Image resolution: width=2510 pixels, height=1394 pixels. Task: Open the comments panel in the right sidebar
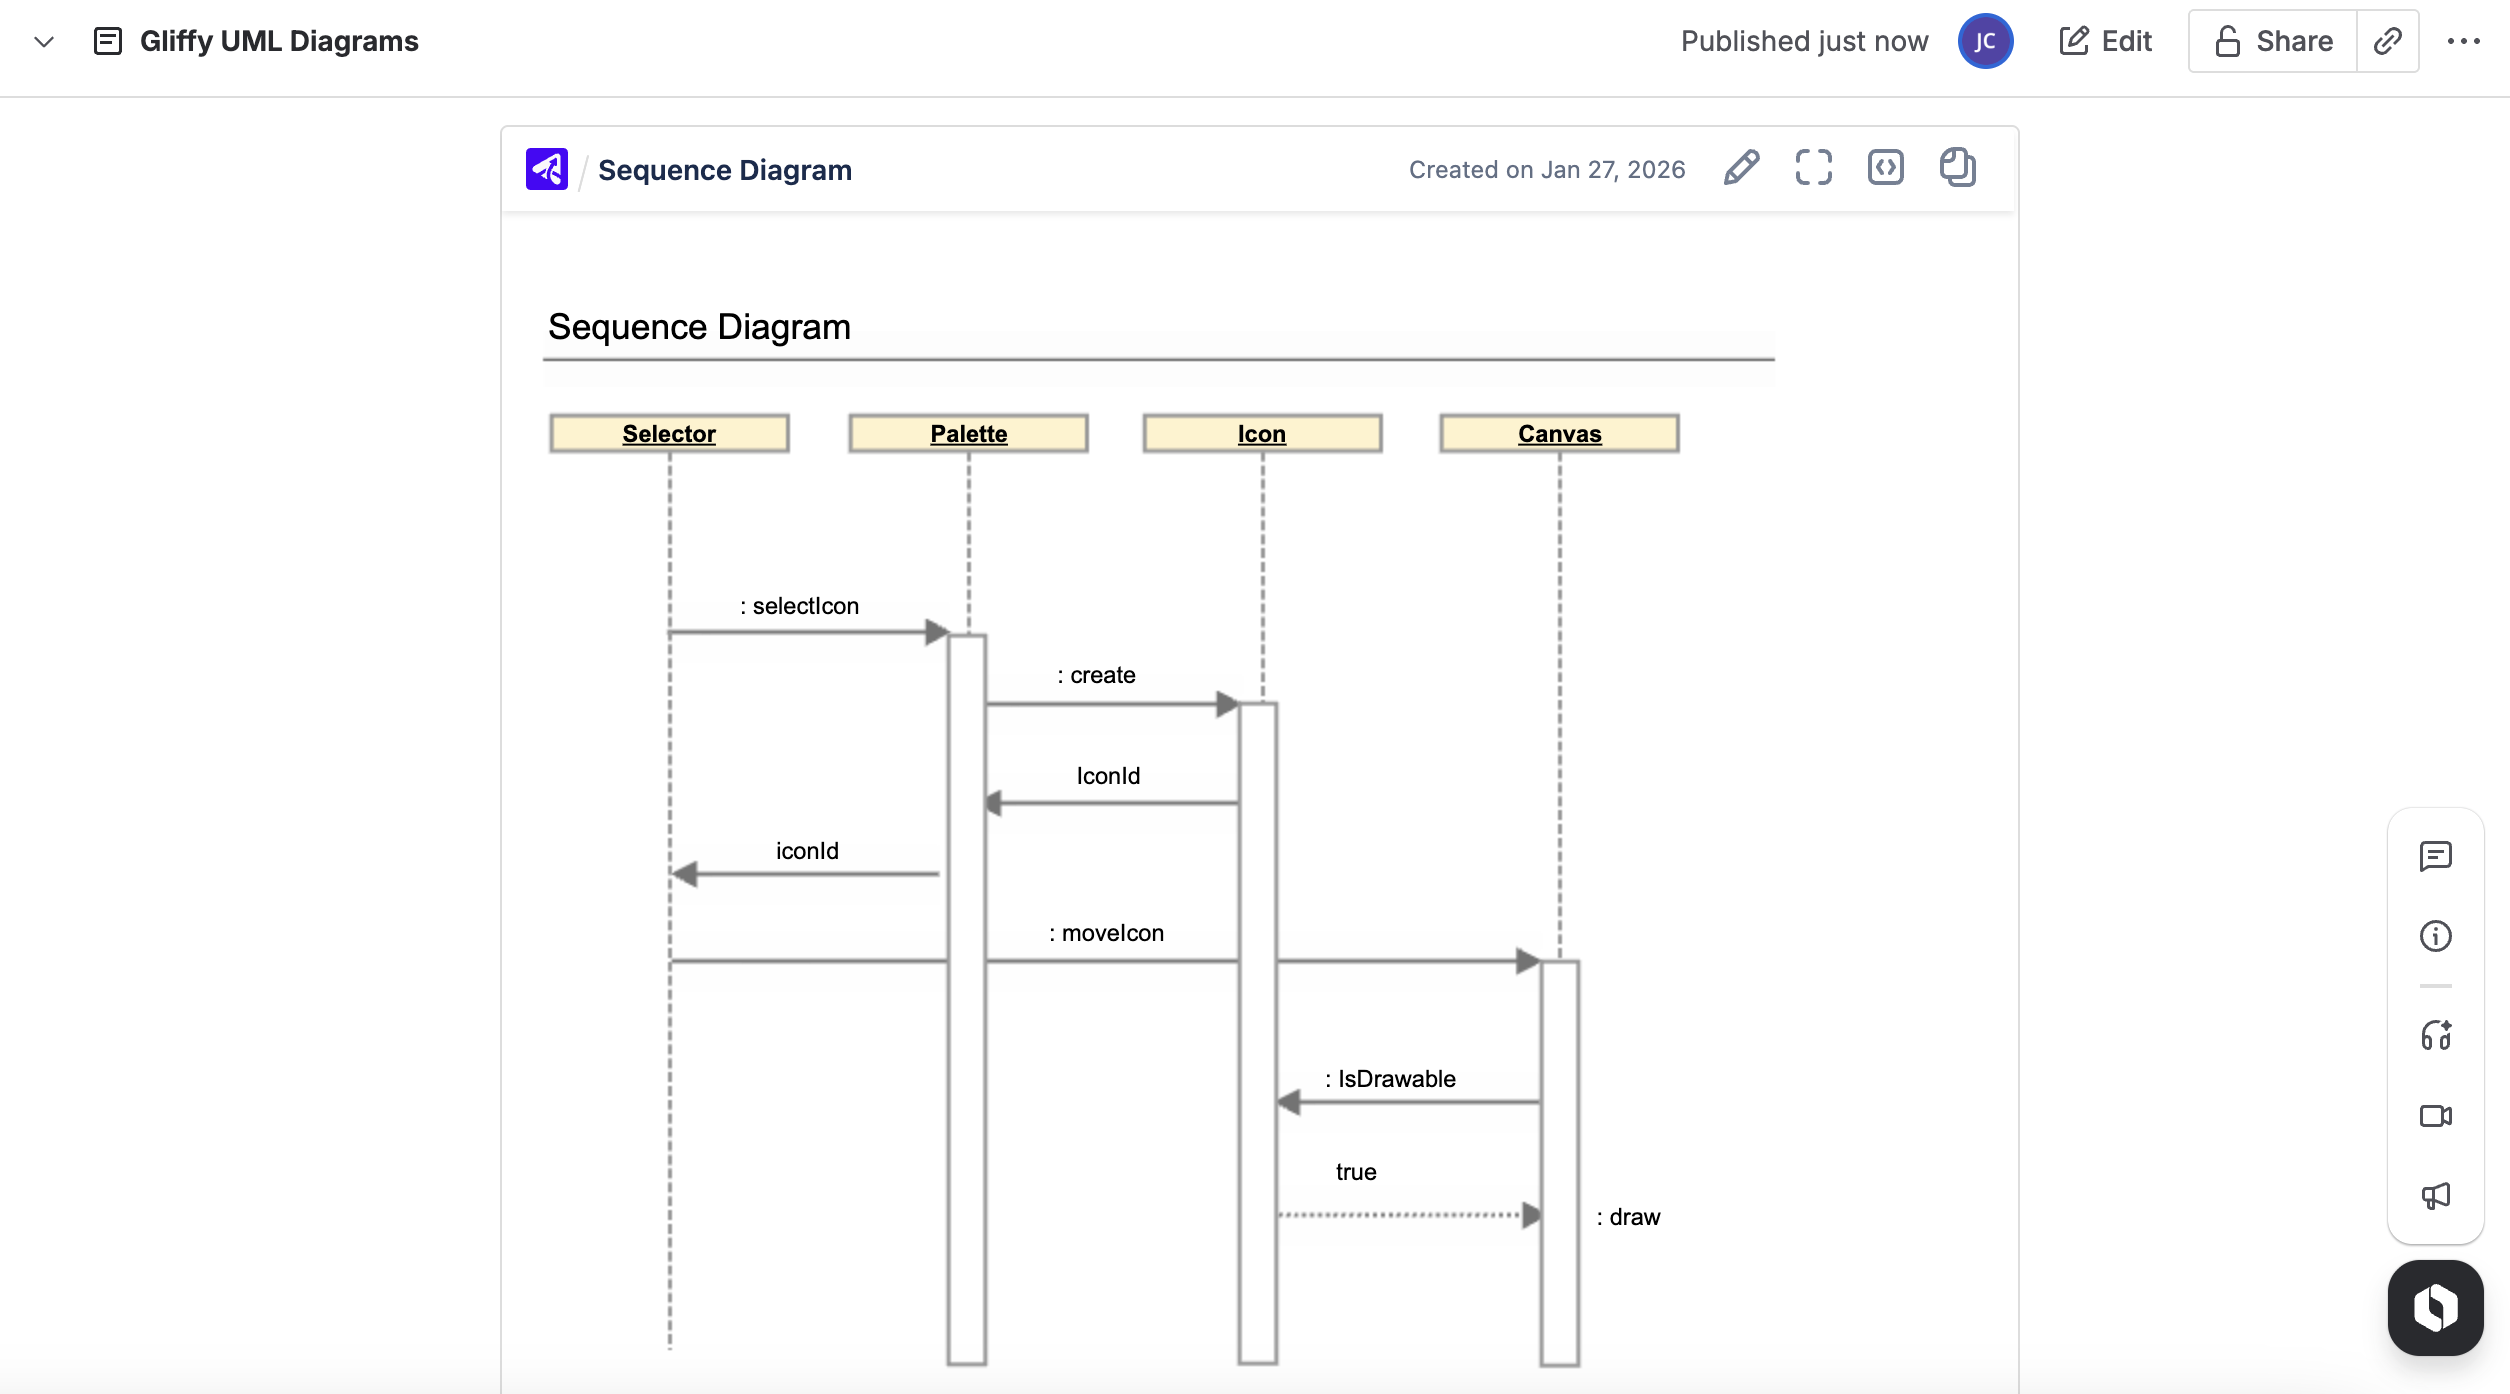coord(2436,856)
